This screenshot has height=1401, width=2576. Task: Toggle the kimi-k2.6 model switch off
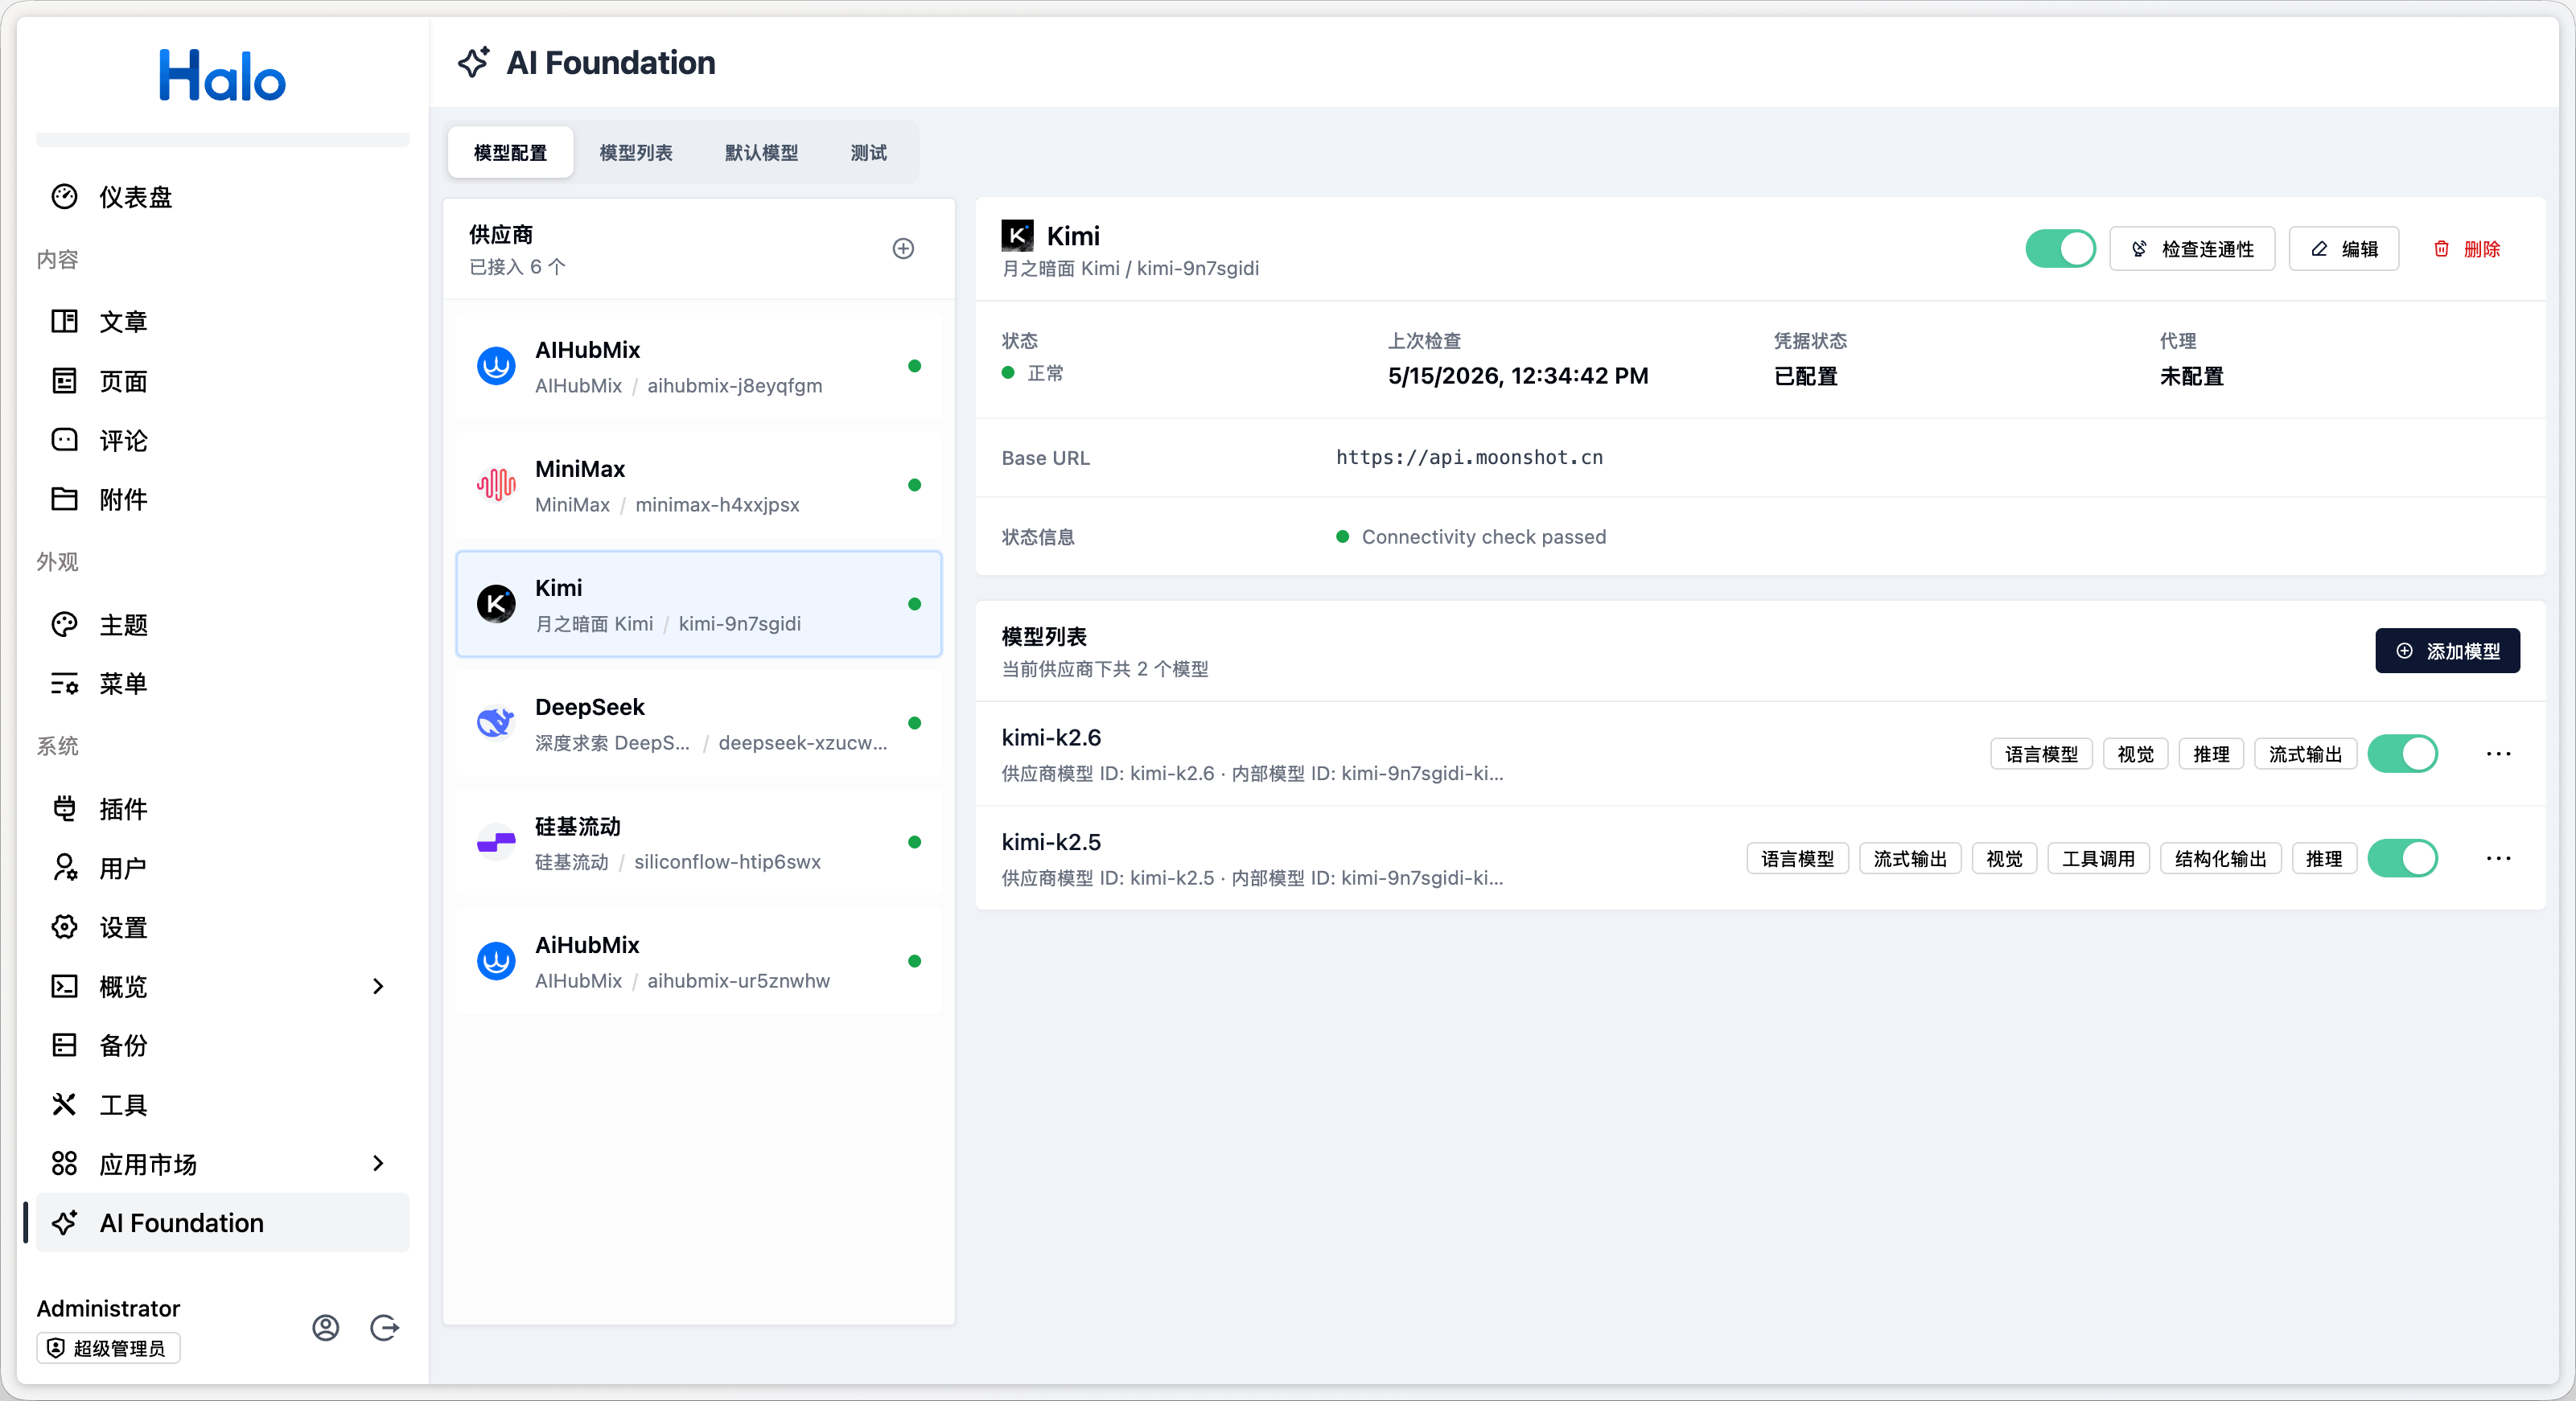click(2402, 754)
